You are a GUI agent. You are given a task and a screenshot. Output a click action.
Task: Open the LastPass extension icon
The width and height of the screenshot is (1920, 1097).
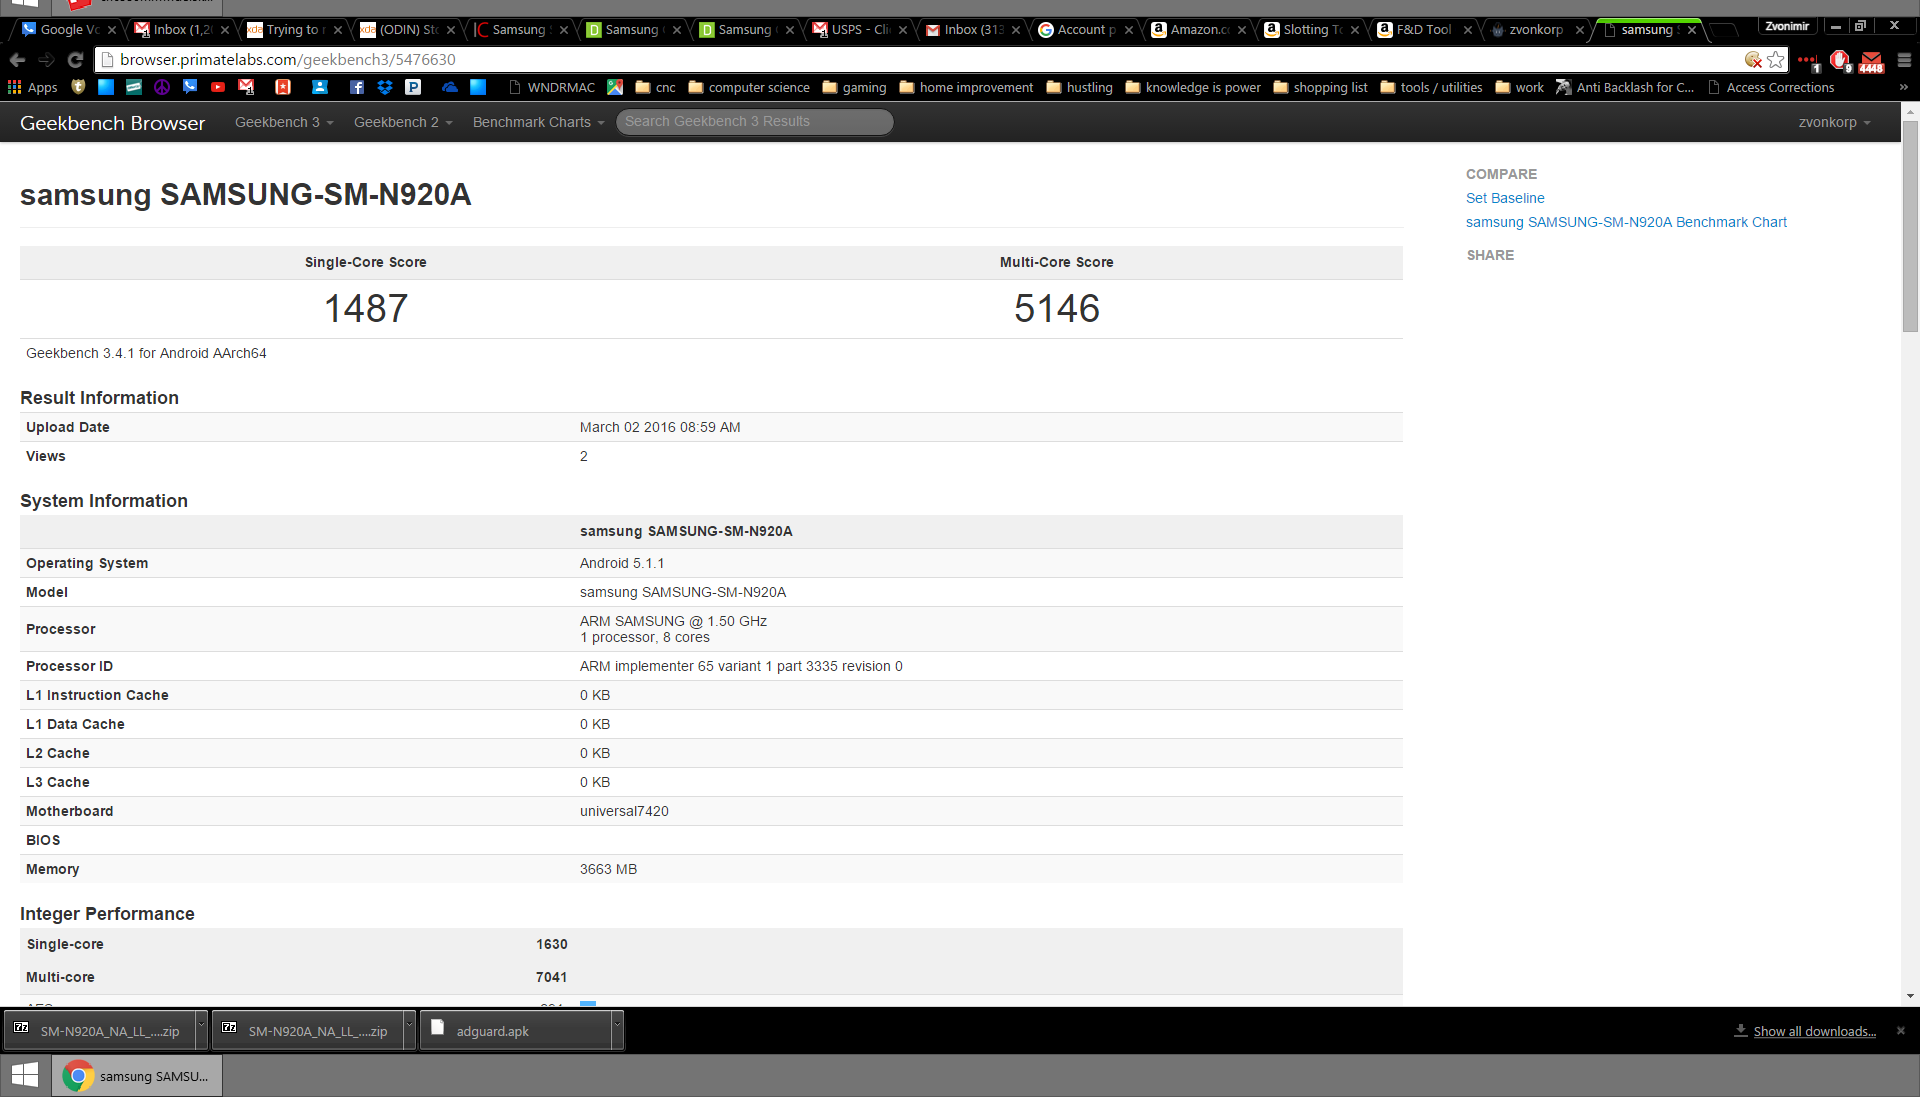coord(1808,61)
